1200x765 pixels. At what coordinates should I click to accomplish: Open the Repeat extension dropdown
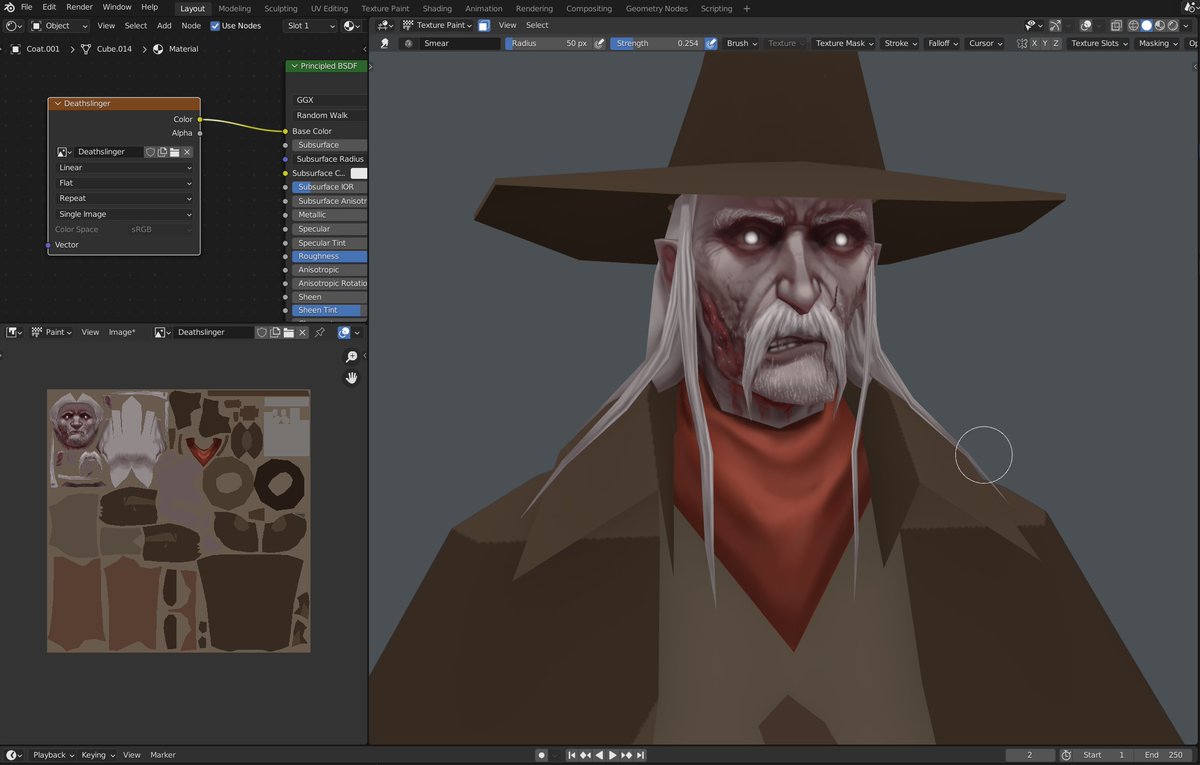tap(124, 198)
